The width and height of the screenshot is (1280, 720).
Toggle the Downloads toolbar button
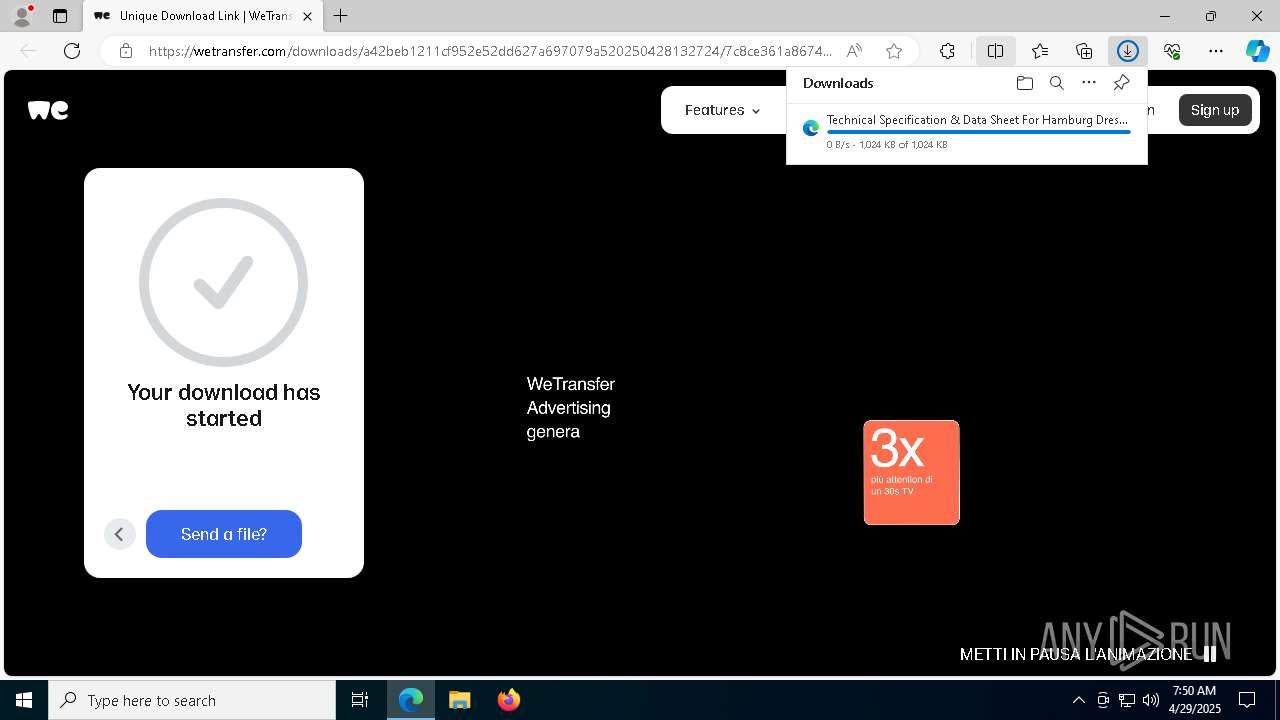(1128, 51)
